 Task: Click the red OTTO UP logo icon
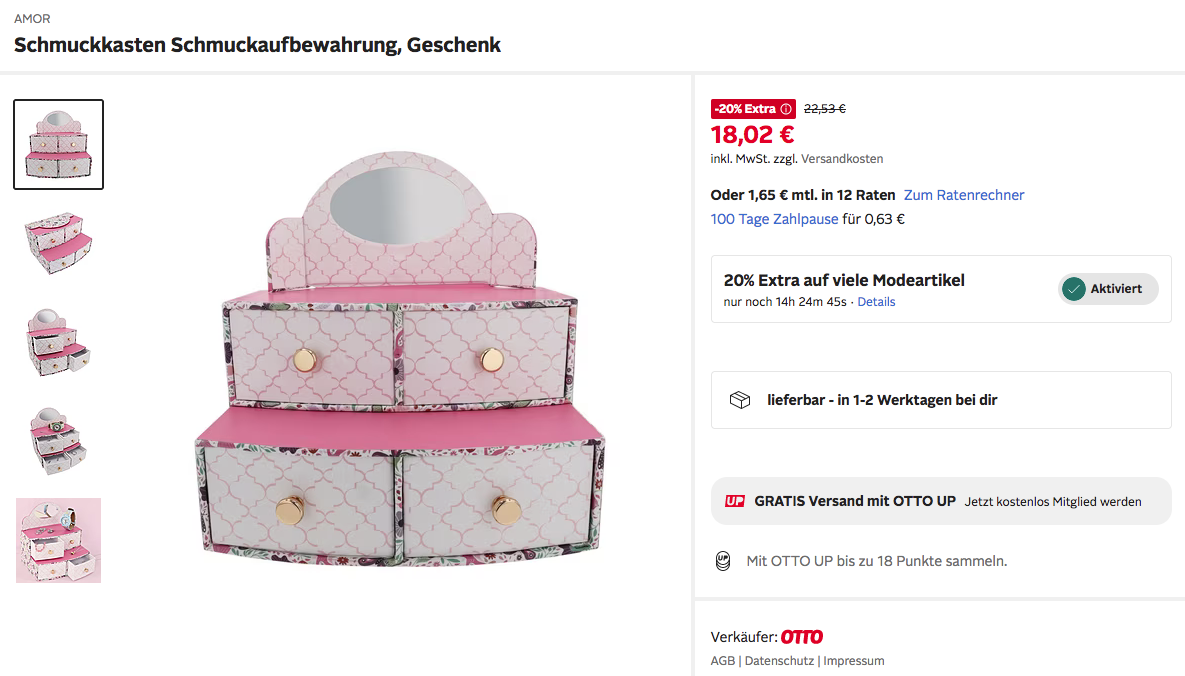pos(735,501)
